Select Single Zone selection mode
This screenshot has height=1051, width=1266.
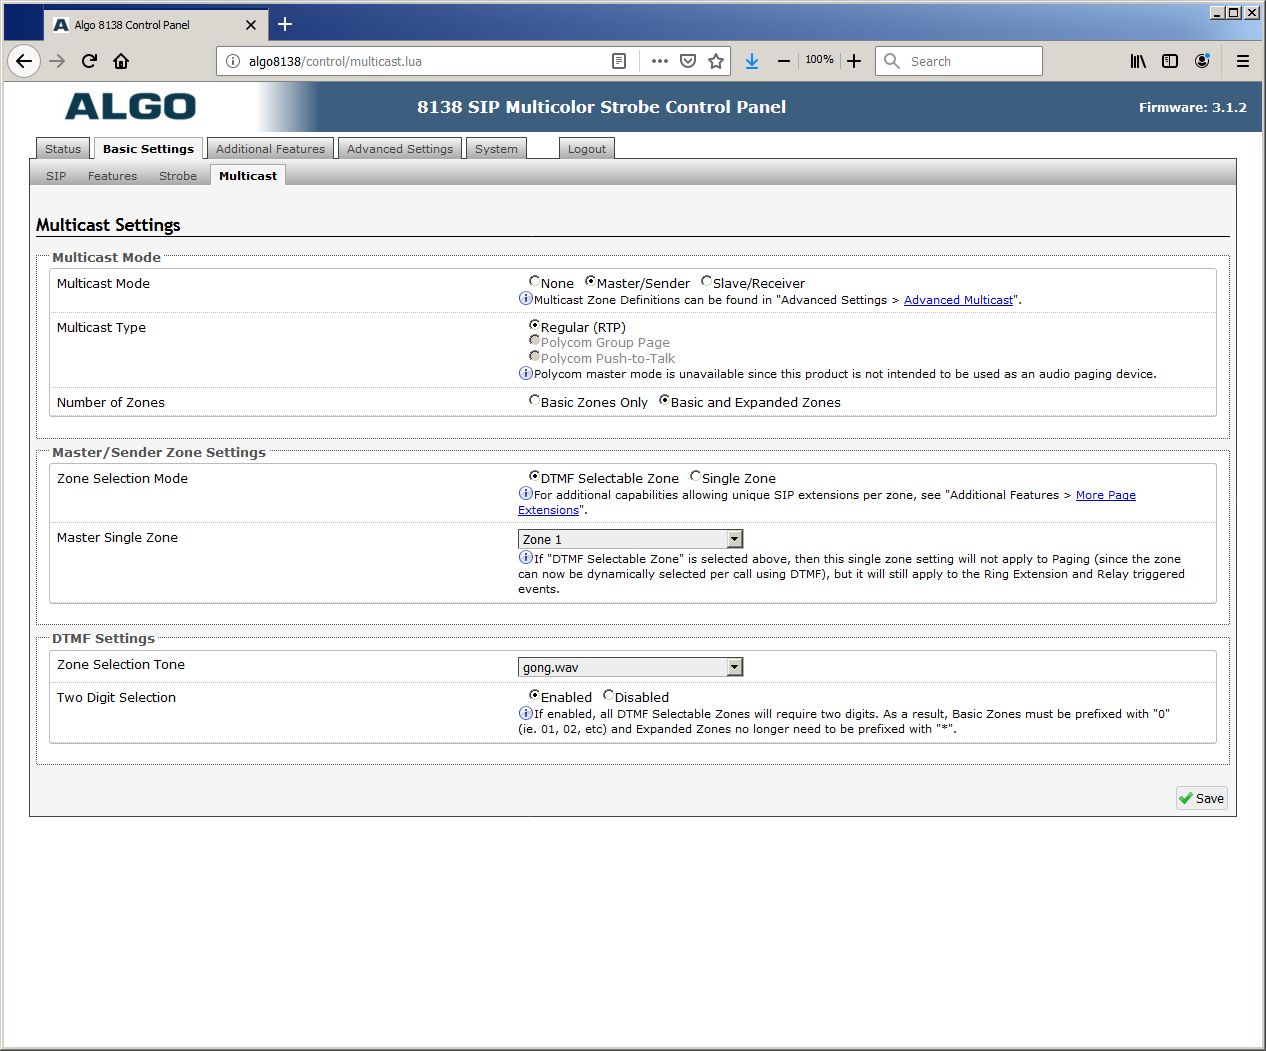tap(696, 477)
